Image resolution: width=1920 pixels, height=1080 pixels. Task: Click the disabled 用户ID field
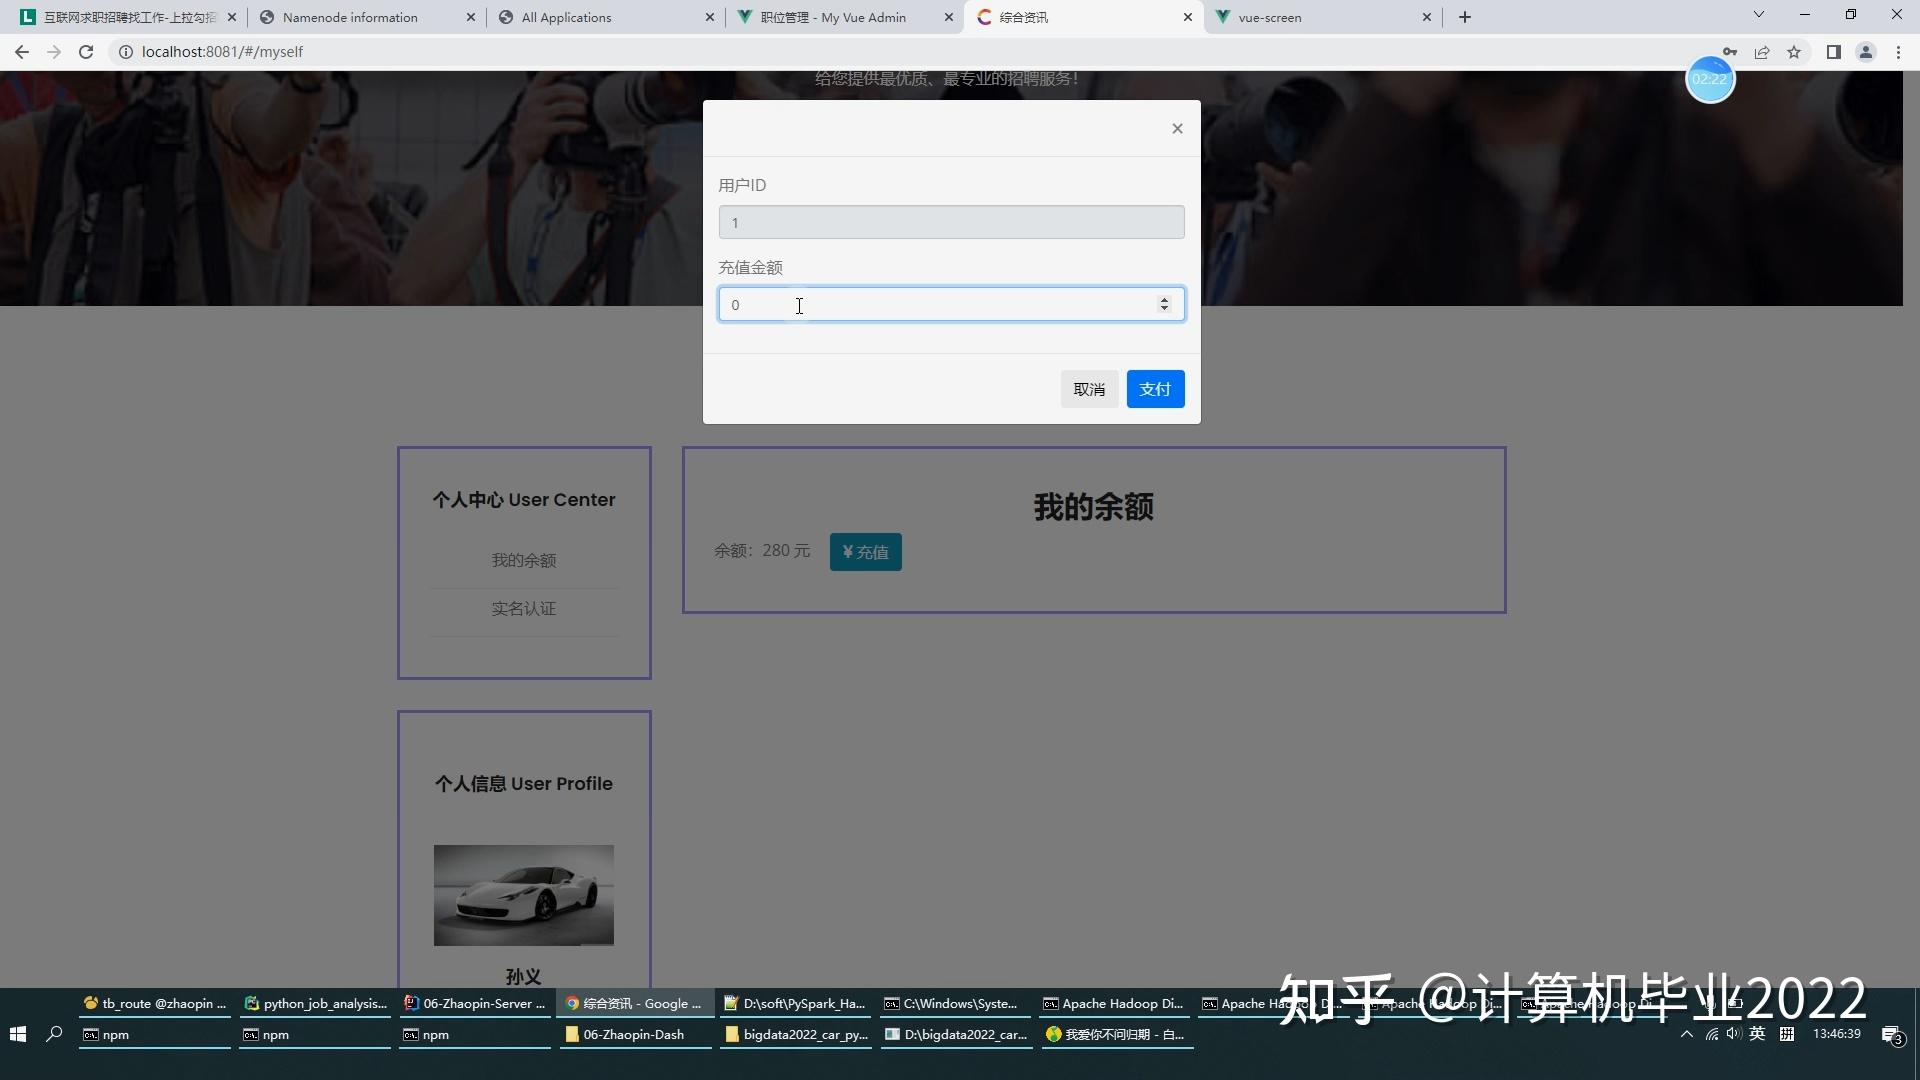point(951,223)
